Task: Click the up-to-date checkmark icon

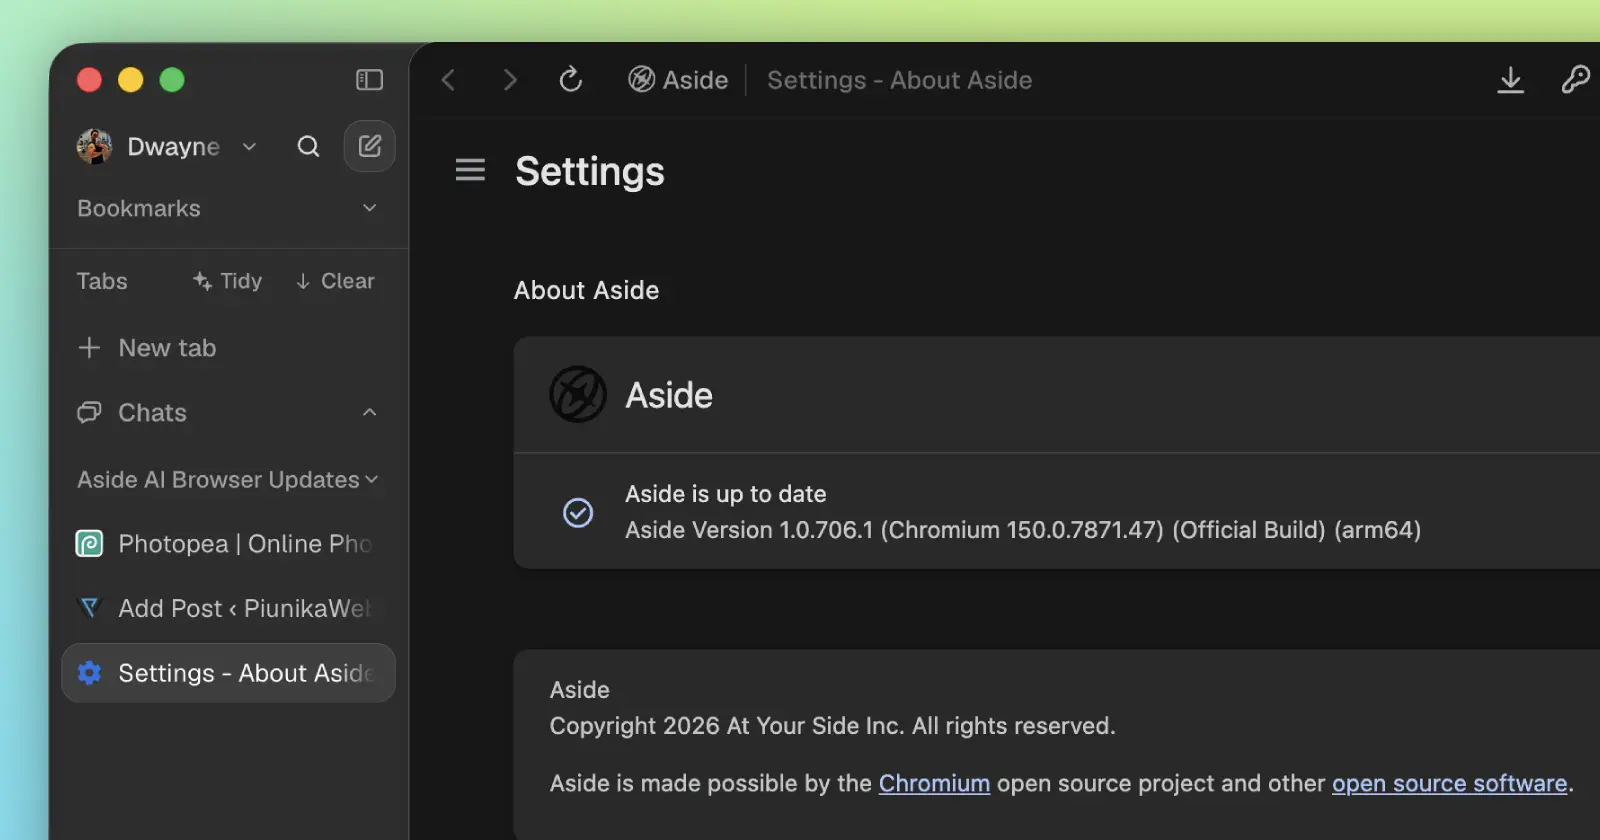Action: [578, 513]
